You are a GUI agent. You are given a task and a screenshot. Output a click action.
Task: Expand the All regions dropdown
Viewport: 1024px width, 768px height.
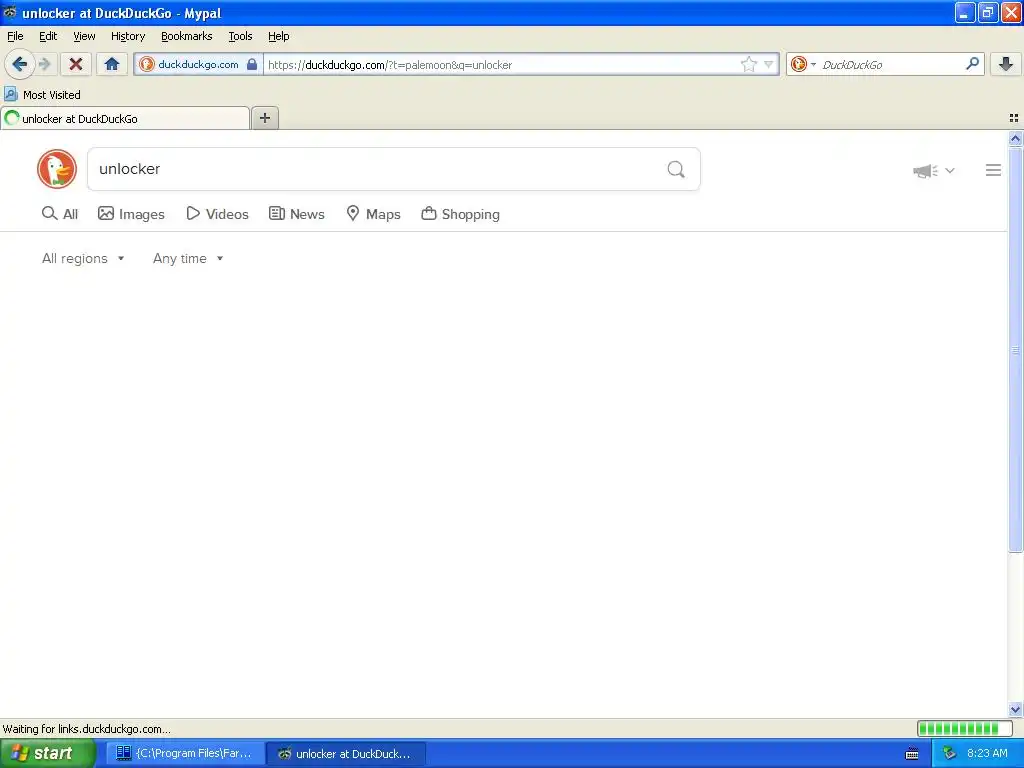(83, 259)
